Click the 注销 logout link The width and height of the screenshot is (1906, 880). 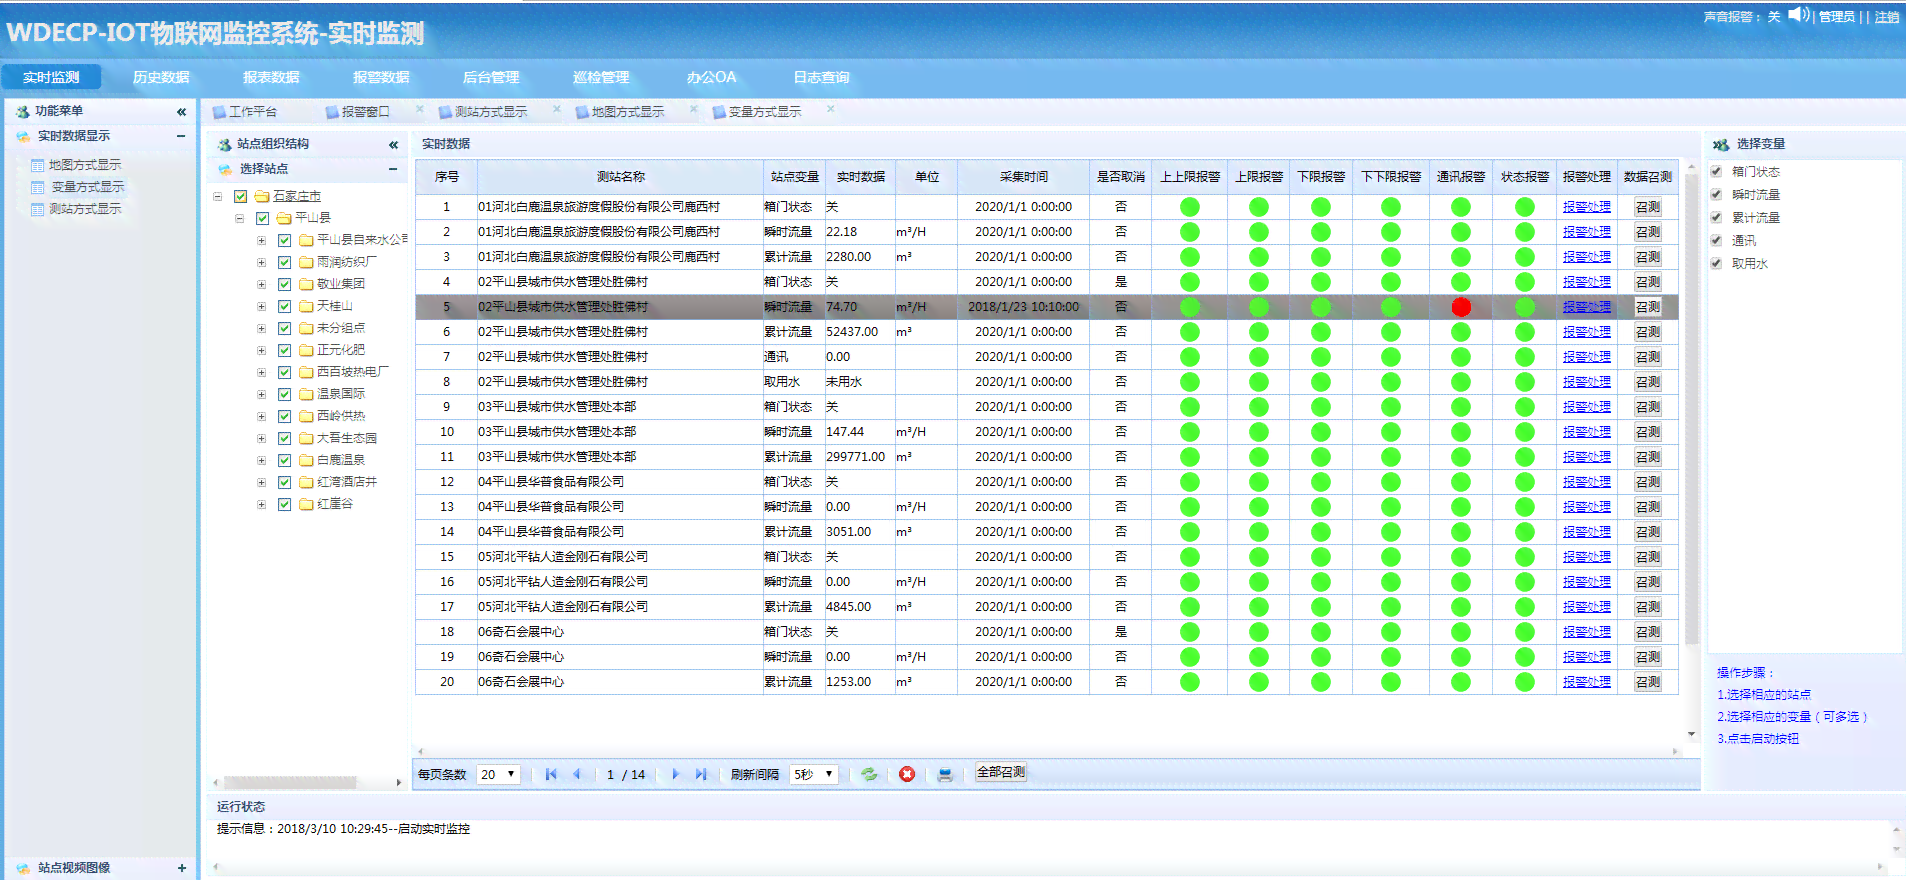pos(1886,17)
